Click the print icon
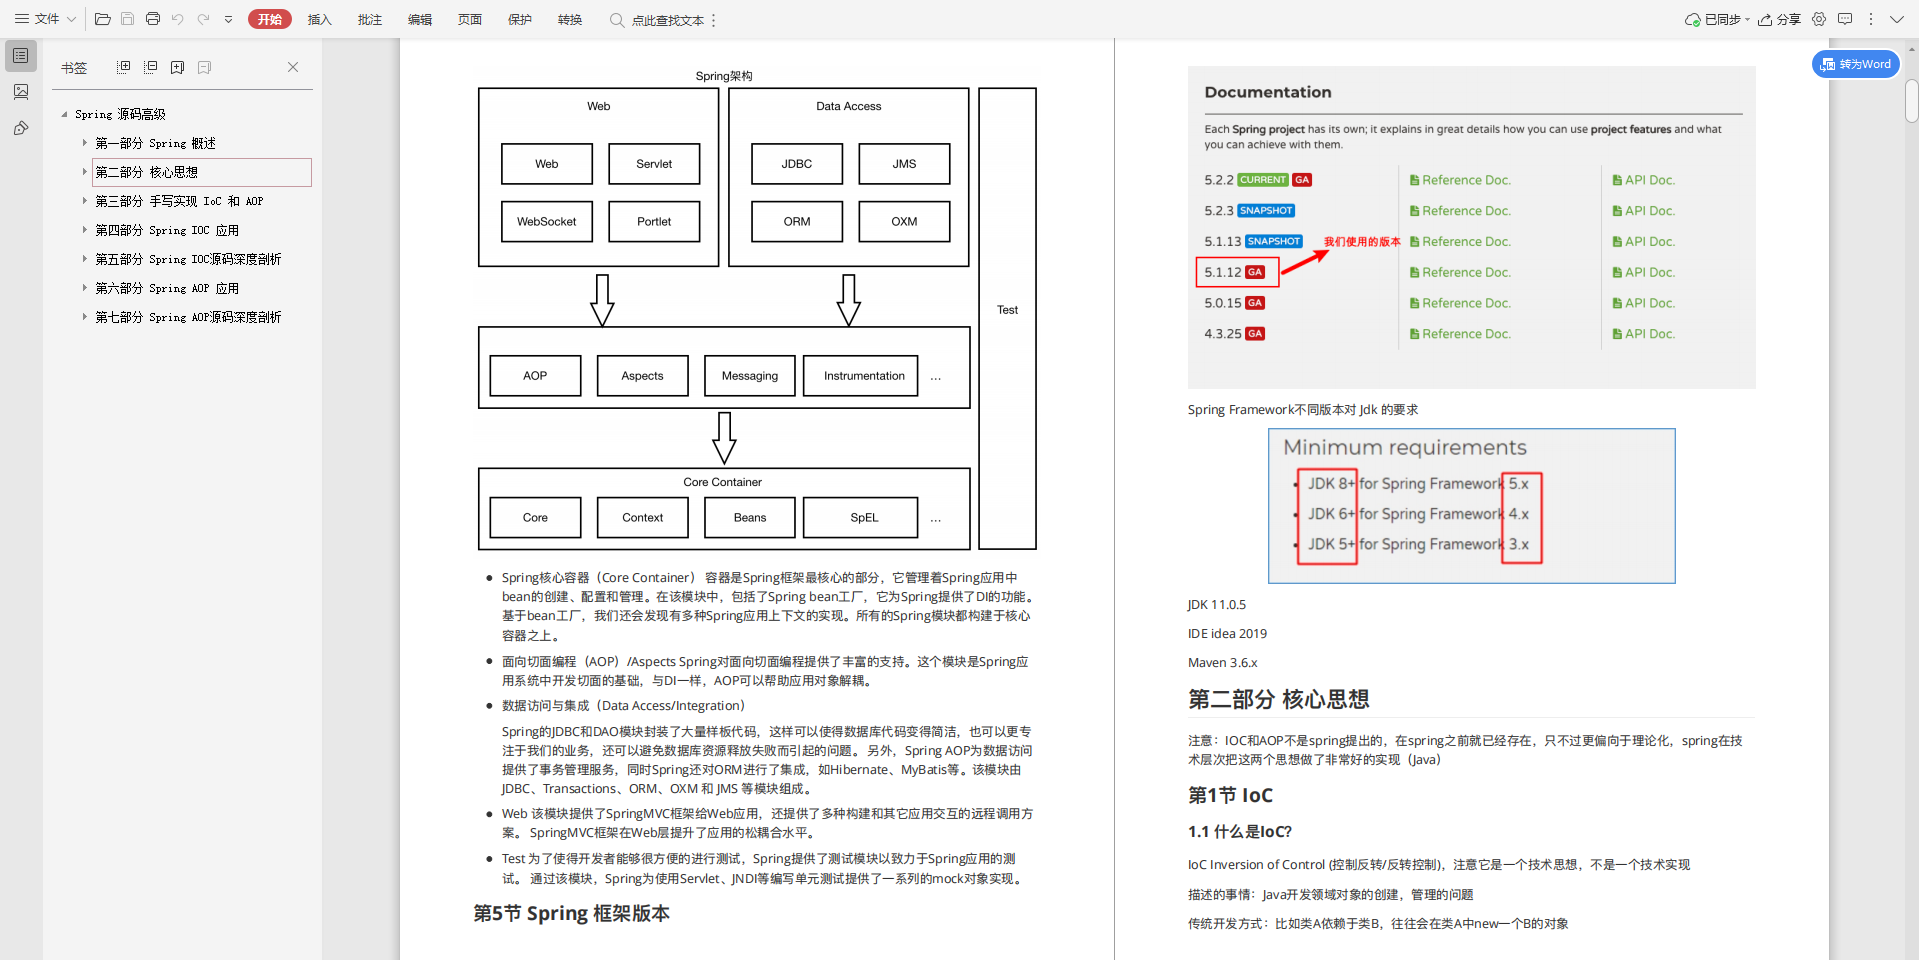Screen dimensions: 1919x960 coord(153,19)
